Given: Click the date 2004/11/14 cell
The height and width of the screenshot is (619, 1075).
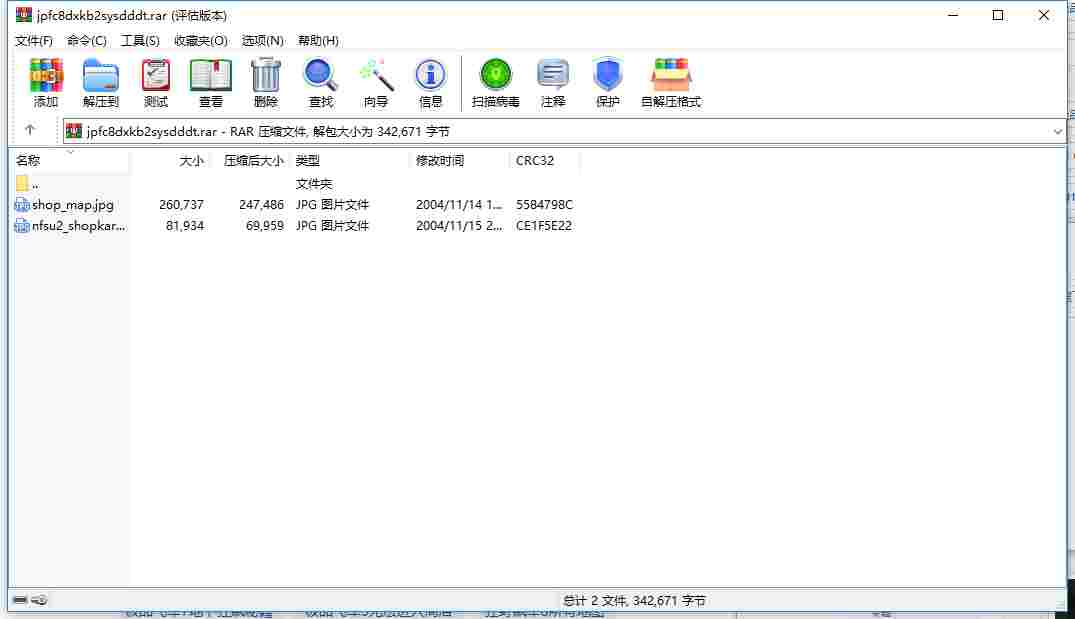Looking at the screenshot, I should click(x=459, y=205).
